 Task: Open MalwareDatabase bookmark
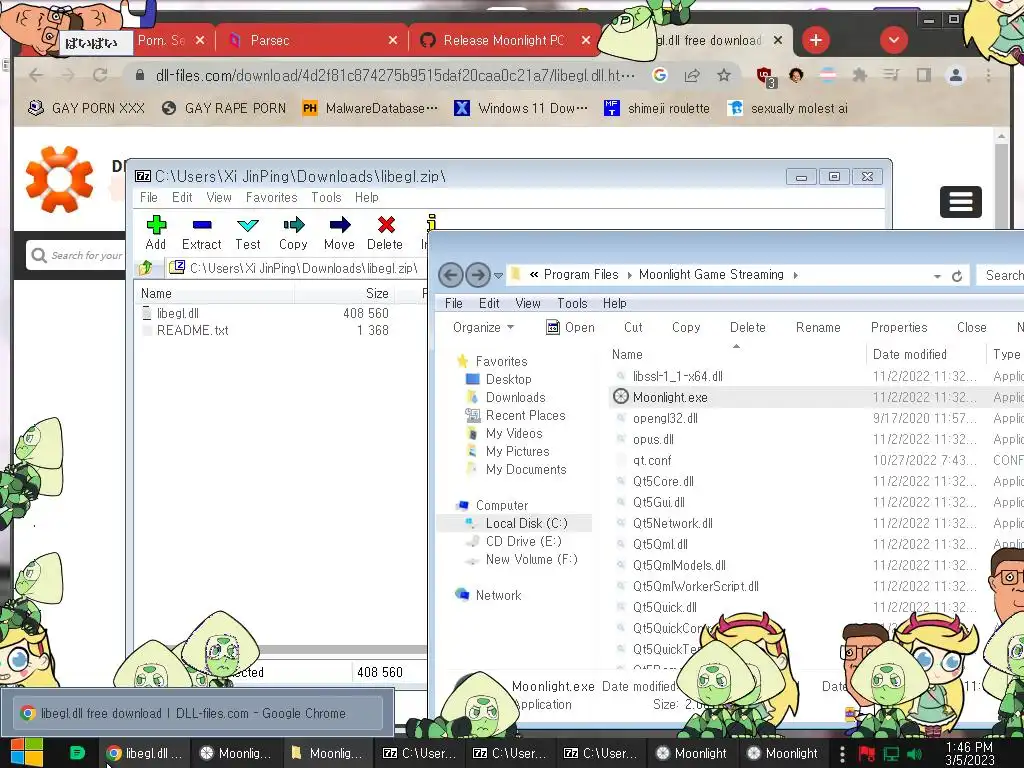370,108
